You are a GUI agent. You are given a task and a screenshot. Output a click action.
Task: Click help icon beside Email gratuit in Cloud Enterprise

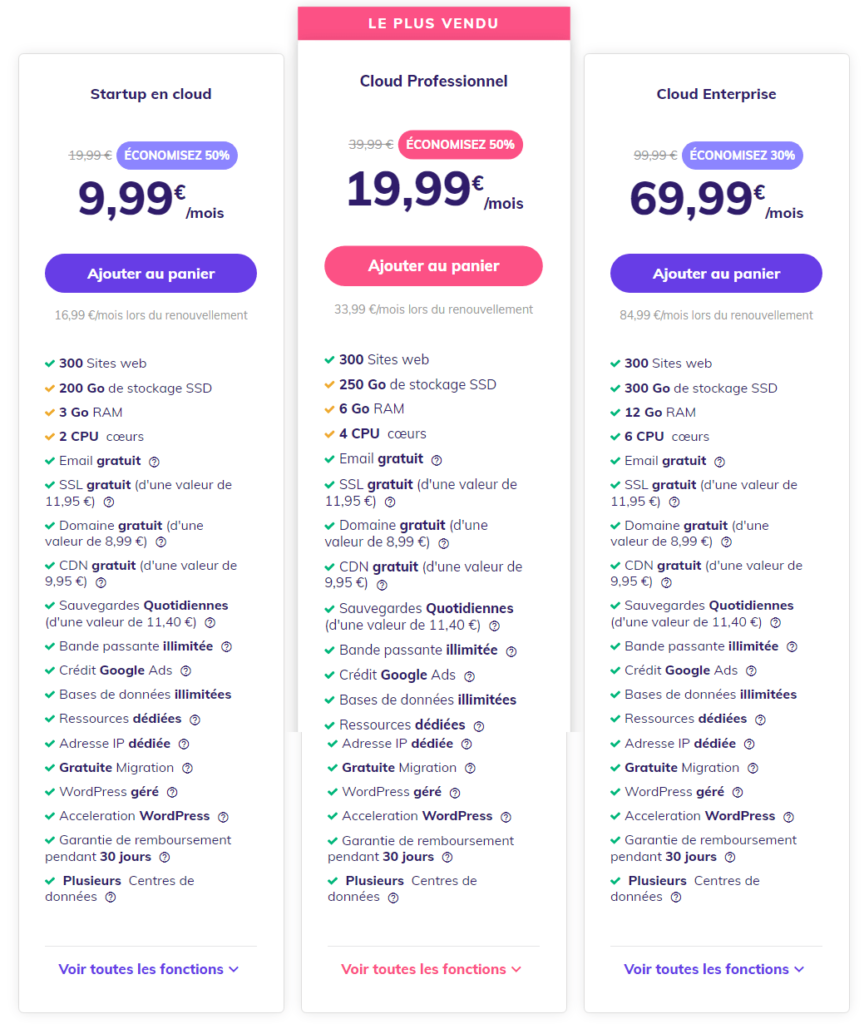click(x=719, y=461)
